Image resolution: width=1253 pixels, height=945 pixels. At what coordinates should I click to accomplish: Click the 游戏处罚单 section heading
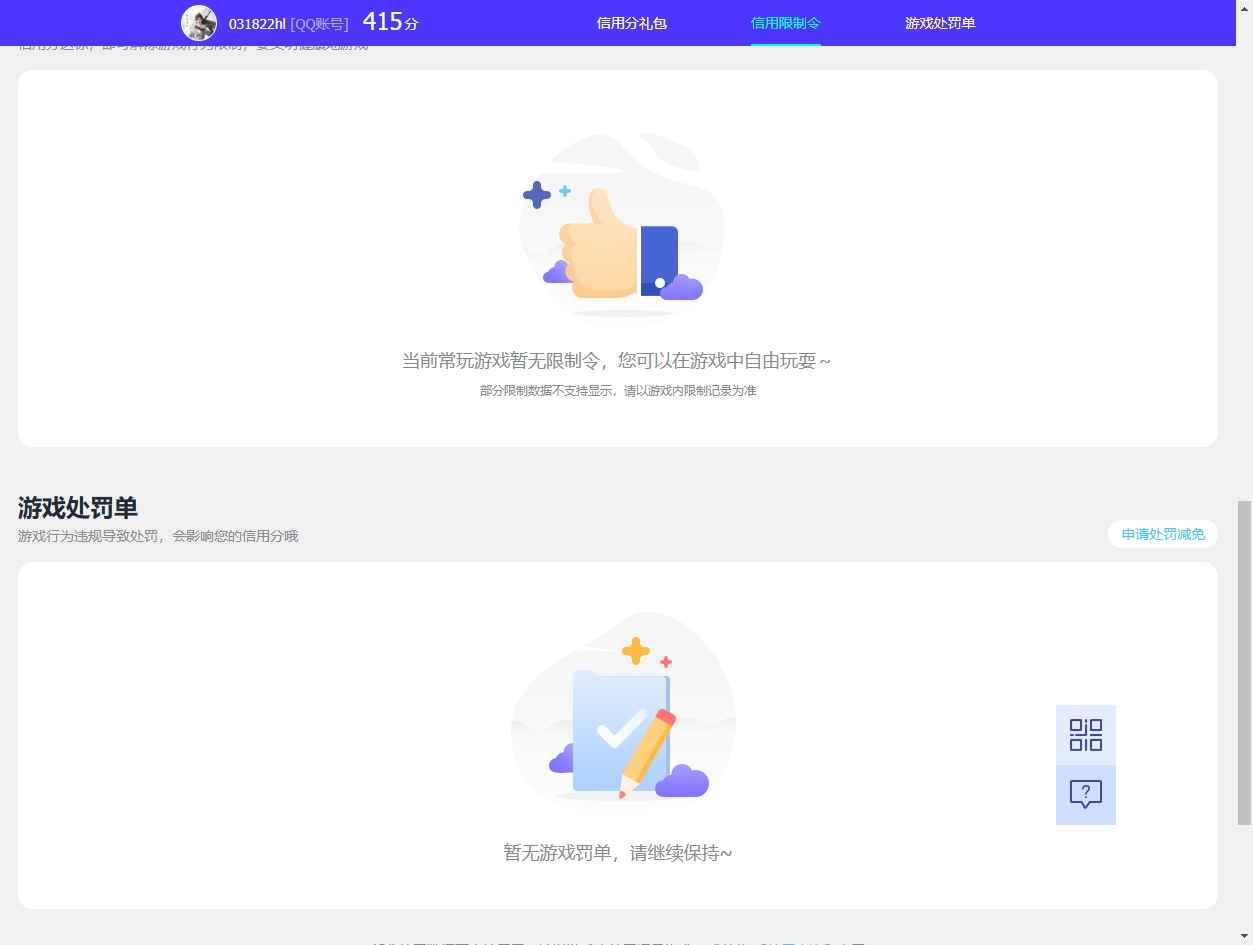[x=78, y=507]
